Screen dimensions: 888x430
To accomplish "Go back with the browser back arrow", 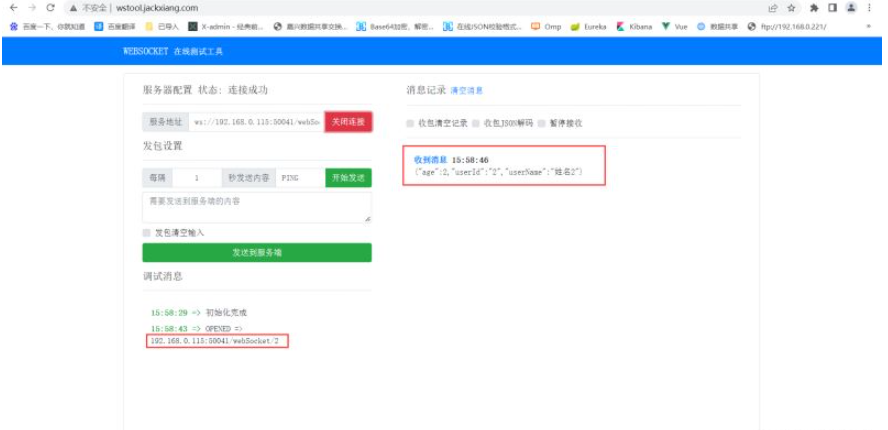I will [x=14, y=8].
